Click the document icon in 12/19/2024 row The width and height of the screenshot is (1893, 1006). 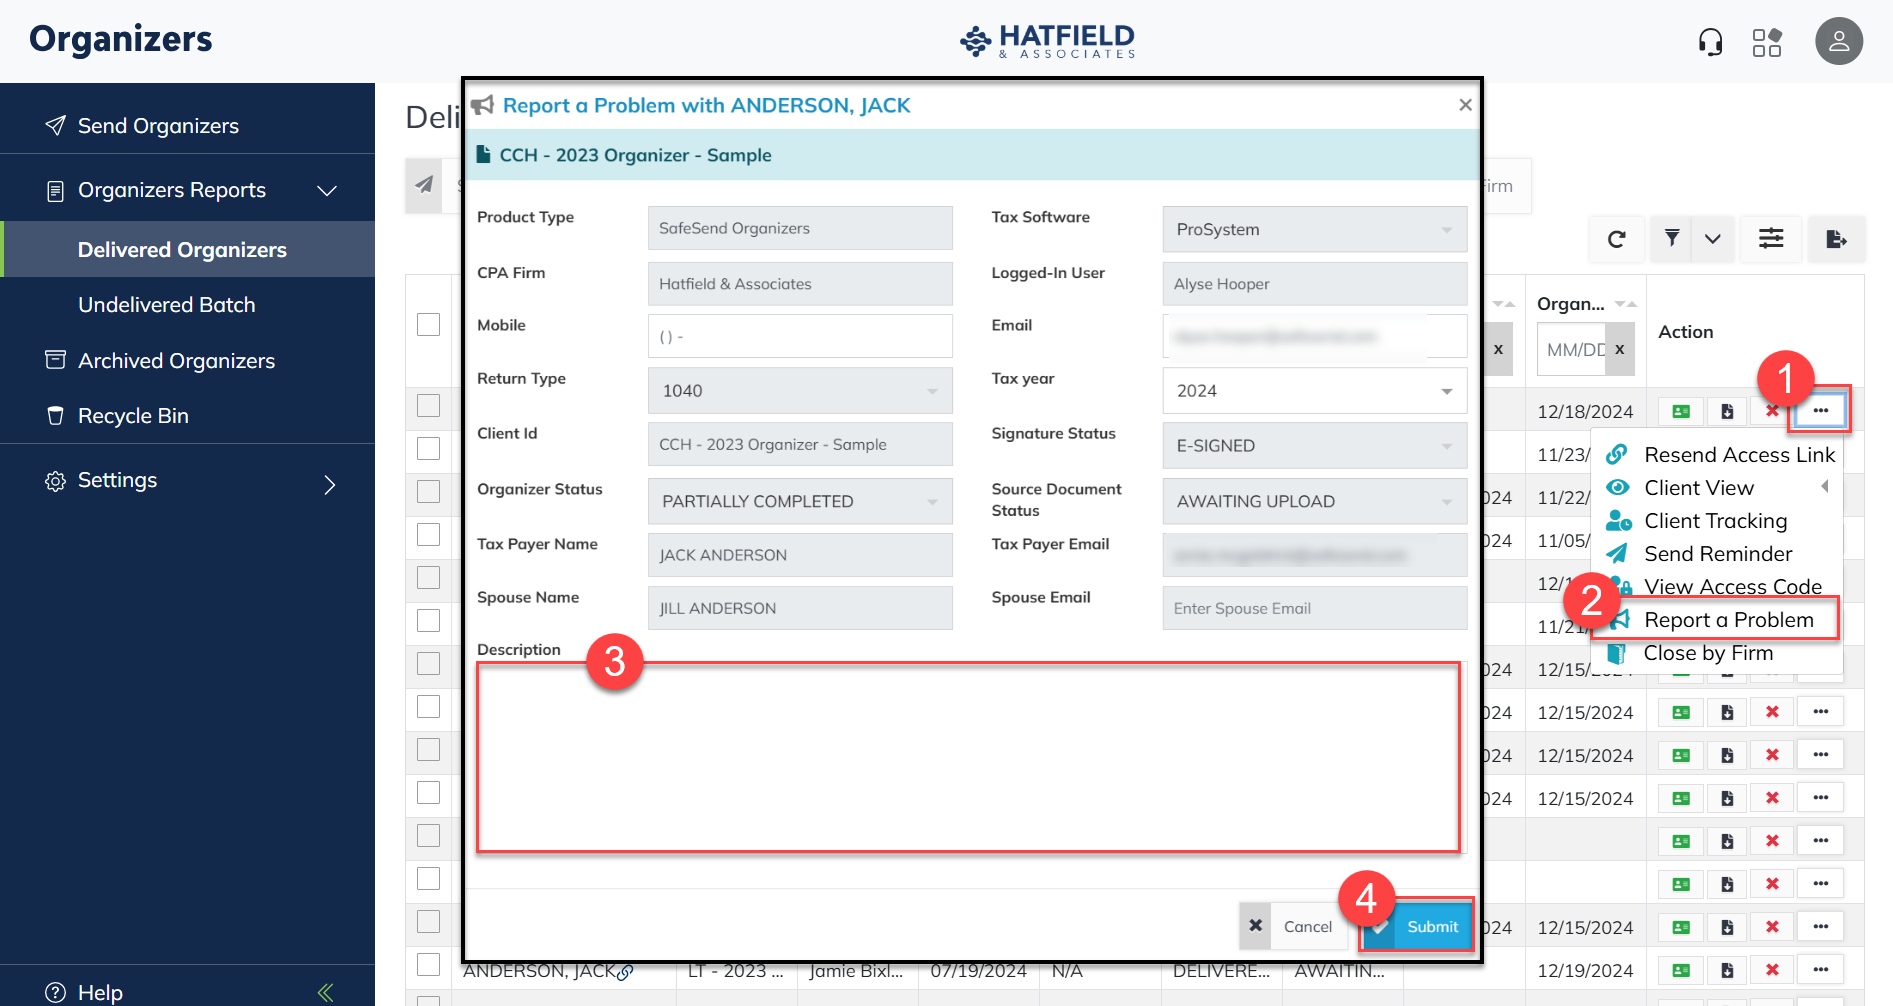1727,970
